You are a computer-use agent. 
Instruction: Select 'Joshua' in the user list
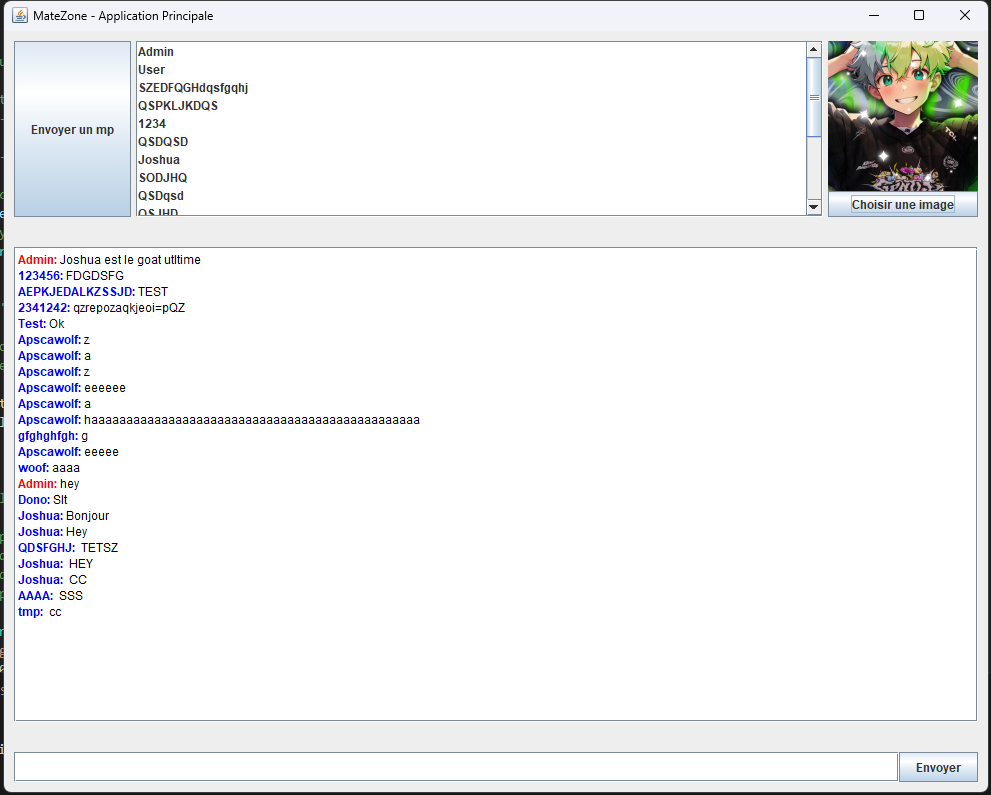pyautogui.click(x=159, y=160)
